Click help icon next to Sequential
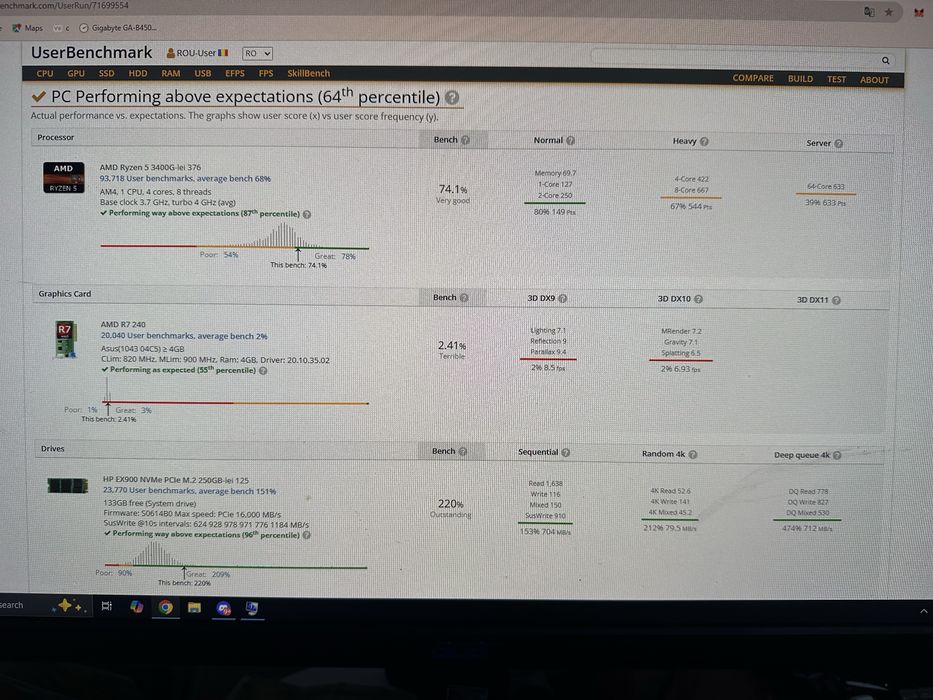 pyautogui.click(x=566, y=452)
